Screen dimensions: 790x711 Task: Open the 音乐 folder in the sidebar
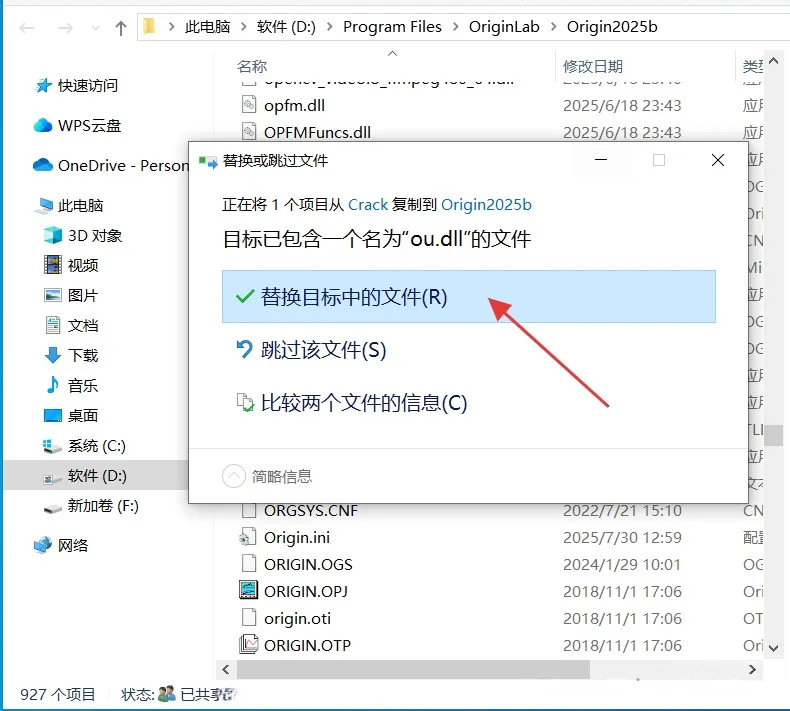click(83, 385)
